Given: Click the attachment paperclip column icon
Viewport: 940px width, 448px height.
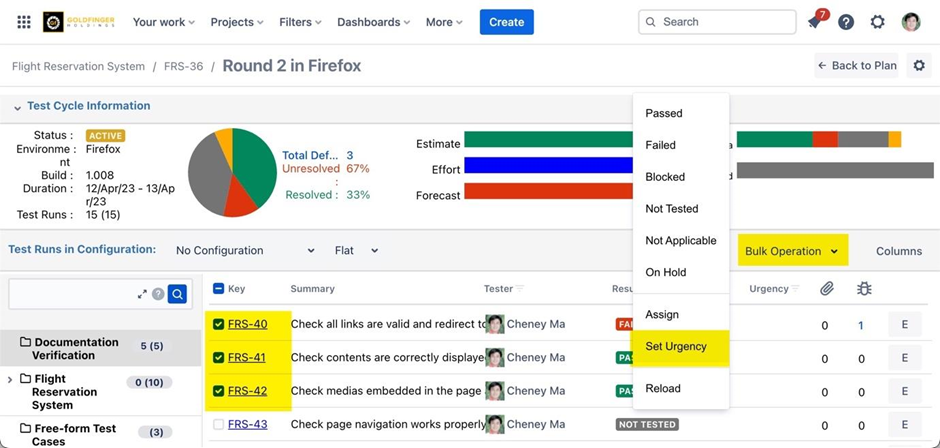Looking at the screenshot, I should 826,289.
